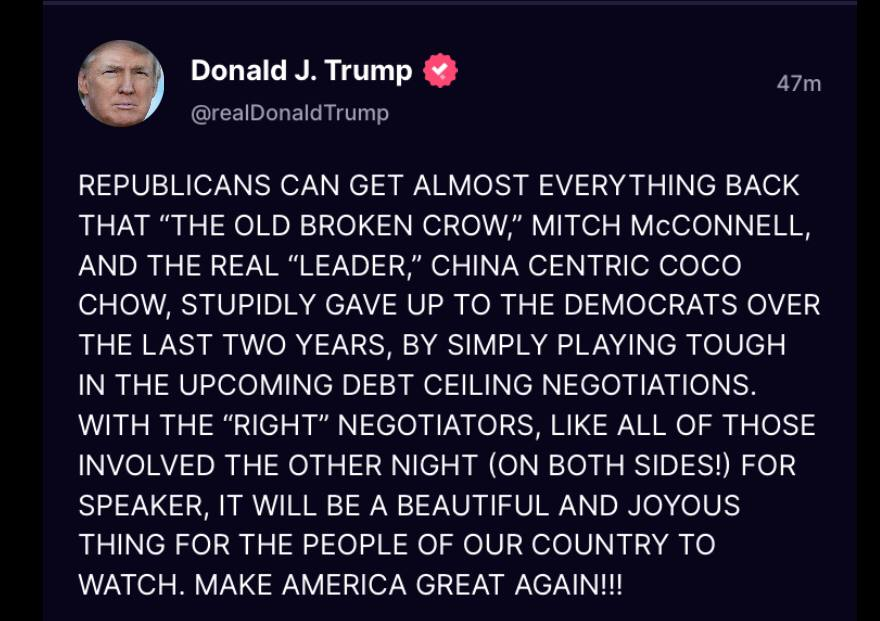Click the text "CHINA CENTRIC COCO"
The height and width of the screenshot is (621, 880).
point(586,266)
